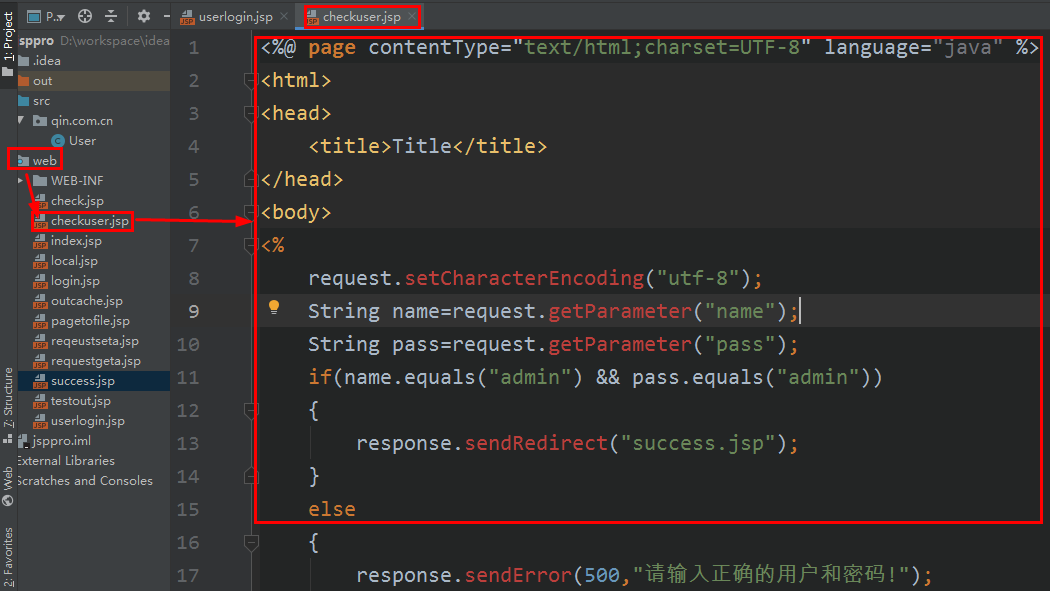Open reqeustseta.jsp file
1050x591 pixels.
[x=94, y=341]
